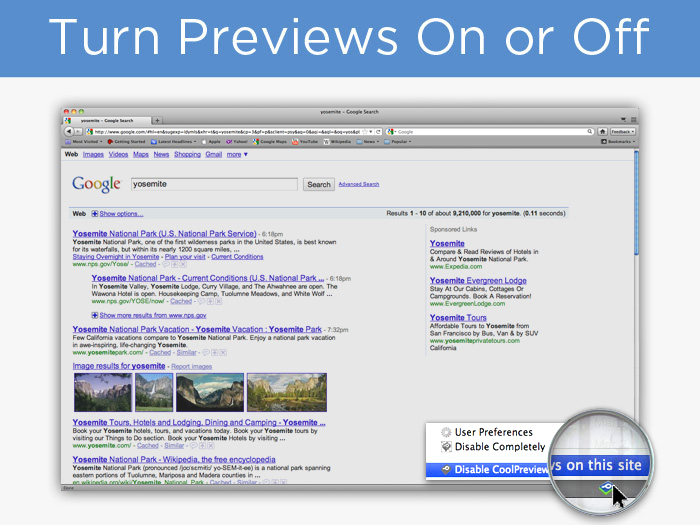Expand the Most Visited bookmarks folder
Screen dimensions: 700x525
click(x=84, y=142)
